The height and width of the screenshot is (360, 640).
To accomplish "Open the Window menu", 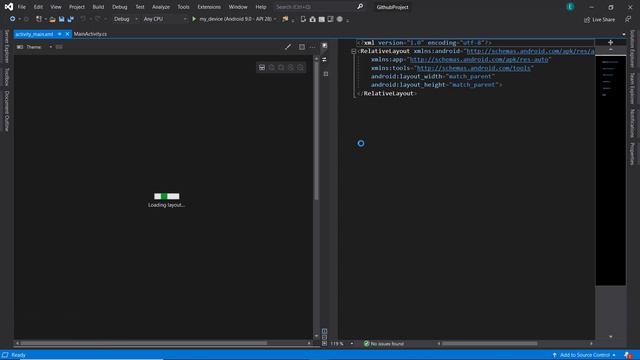I will click(x=238, y=7).
